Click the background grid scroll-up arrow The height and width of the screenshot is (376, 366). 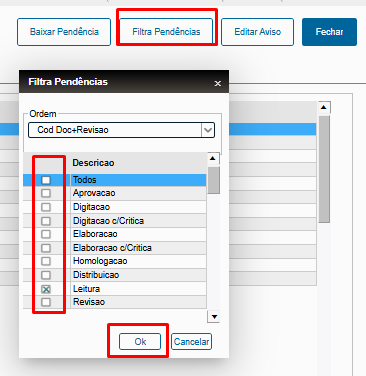coord(324,107)
